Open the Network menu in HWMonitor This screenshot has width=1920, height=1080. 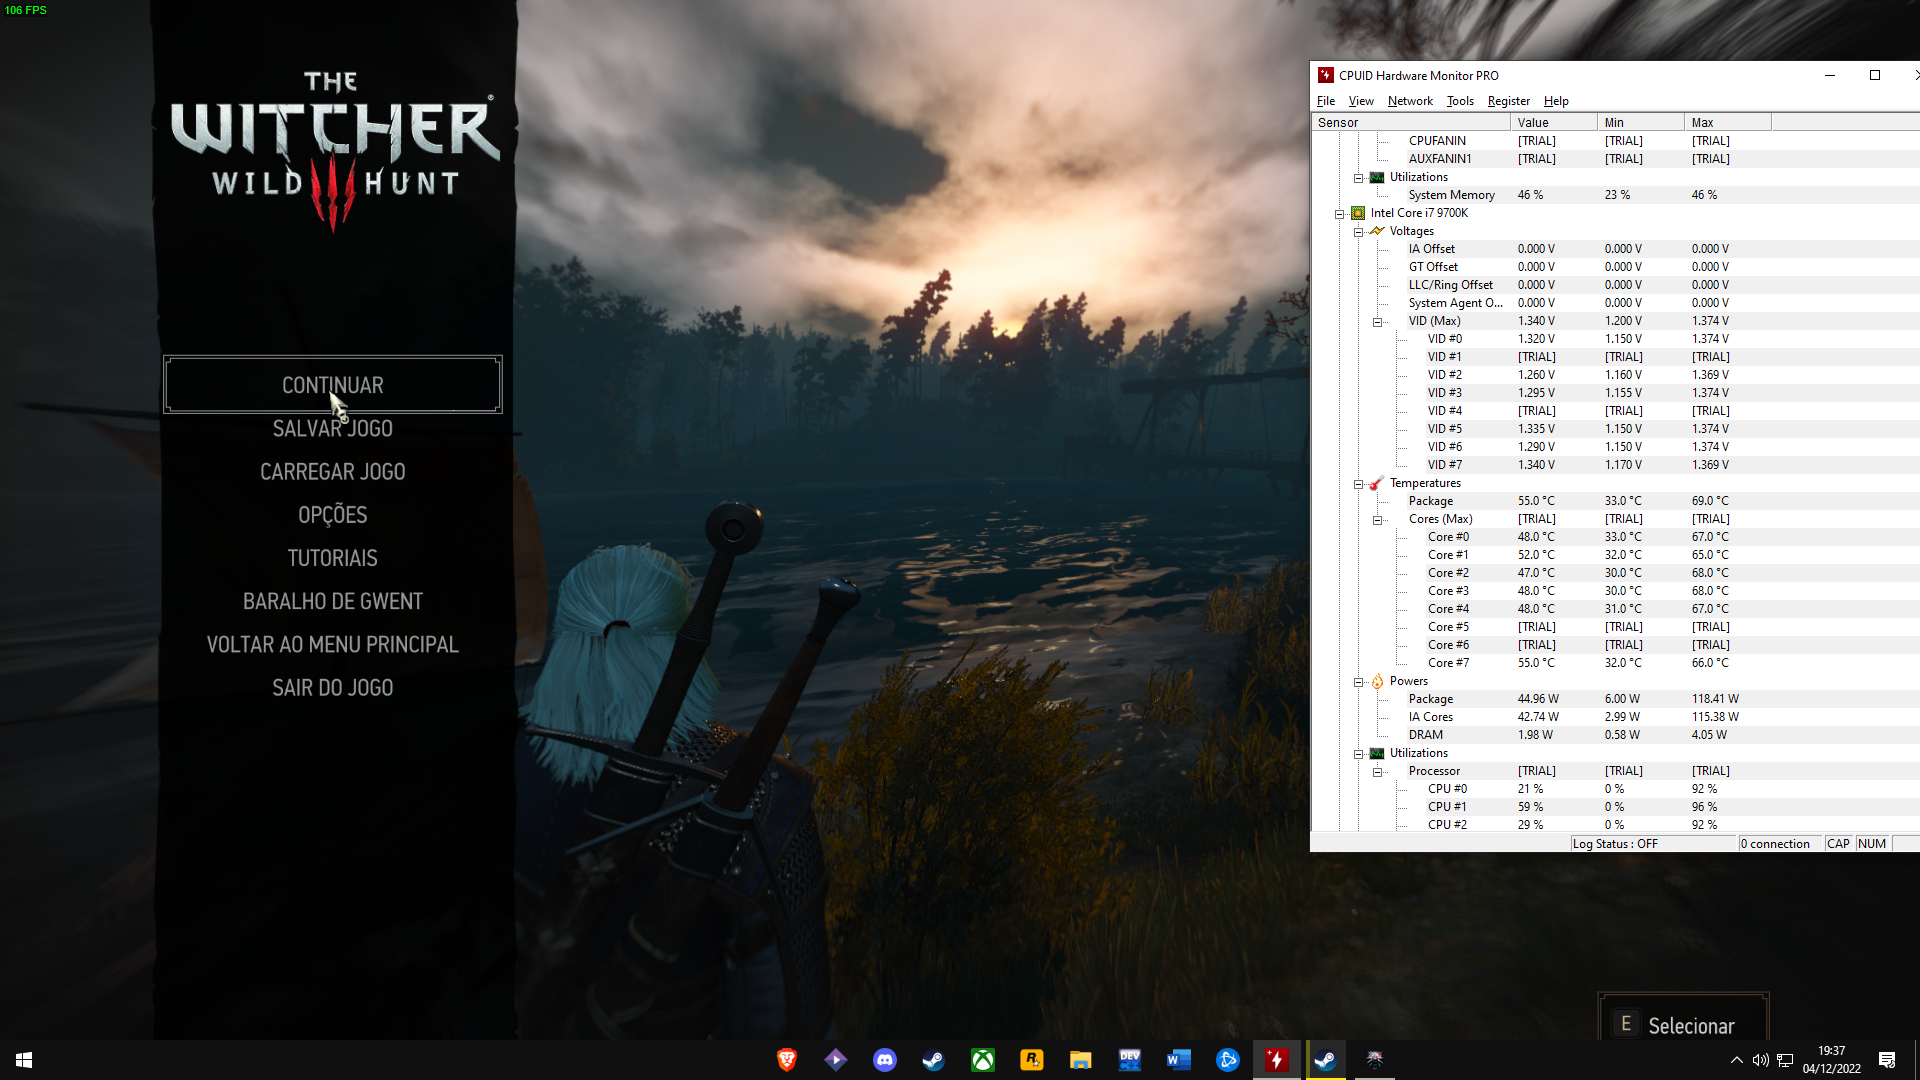pyautogui.click(x=1410, y=101)
